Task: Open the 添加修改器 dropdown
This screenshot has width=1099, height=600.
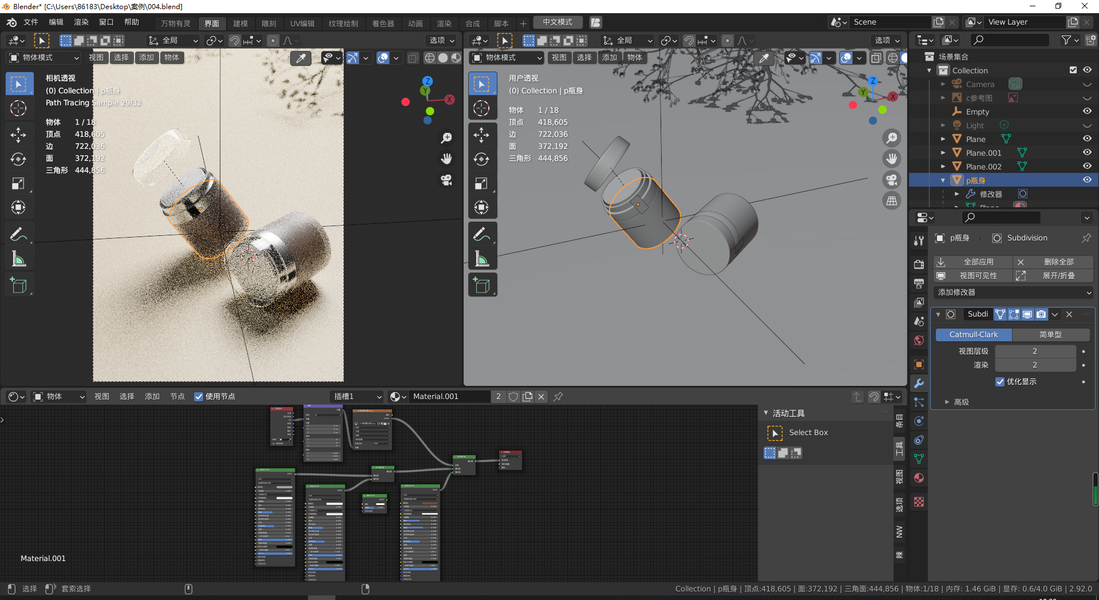Action: pyautogui.click(x=1014, y=292)
